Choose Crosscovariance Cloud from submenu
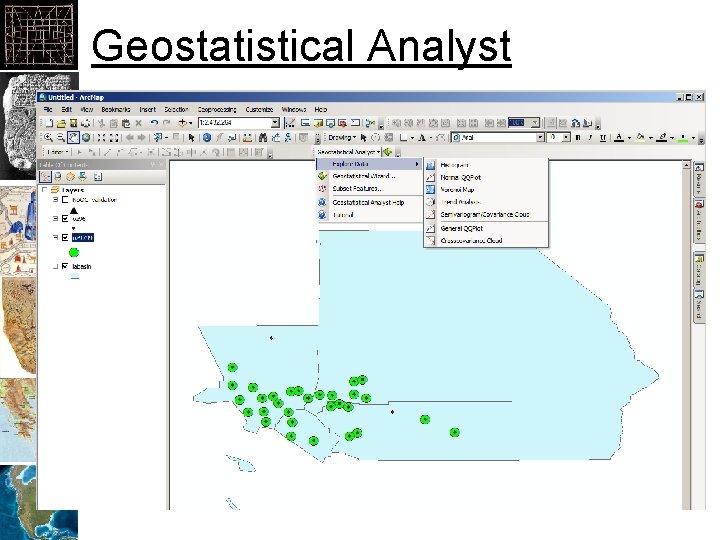720x540 pixels. (x=486, y=241)
